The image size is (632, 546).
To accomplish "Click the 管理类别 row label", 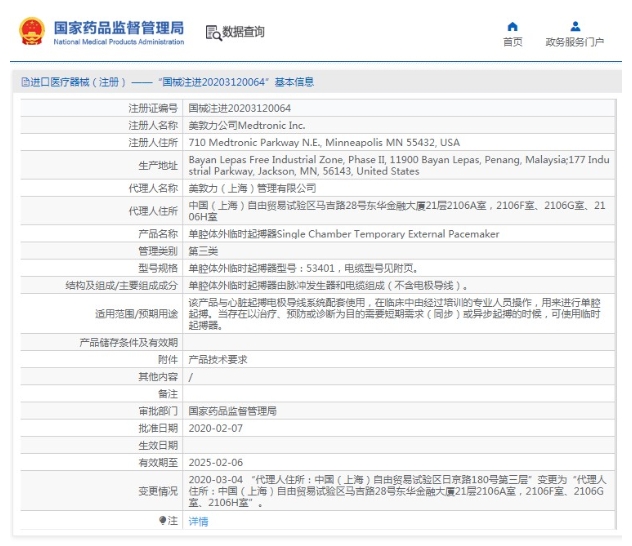I will click(158, 251).
